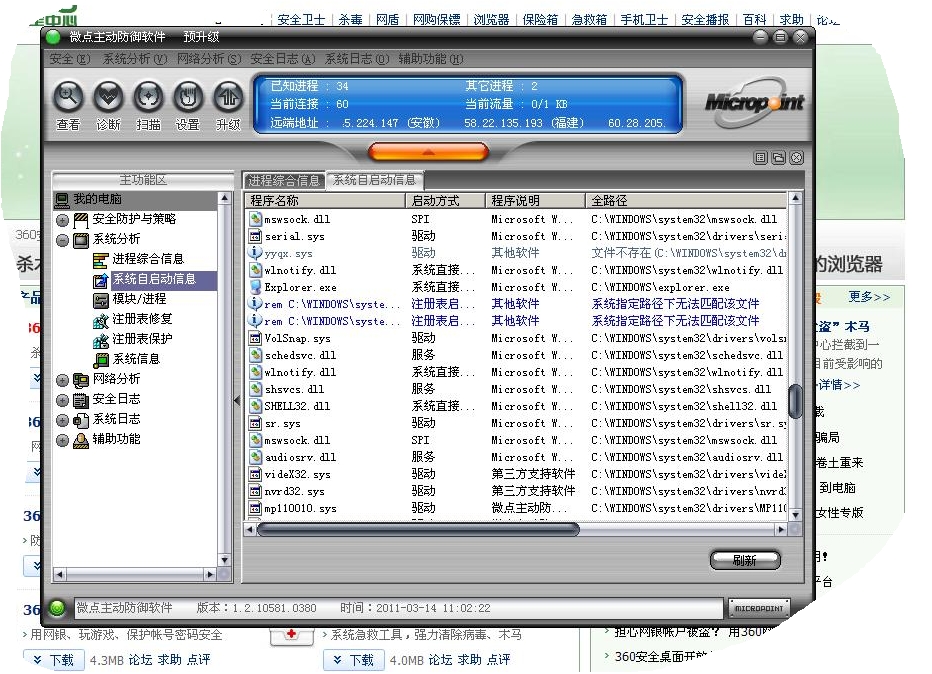The width and height of the screenshot is (932, 674).
Task: Click the collapse-sidebar arrow splitter
Action: [237, 401]
